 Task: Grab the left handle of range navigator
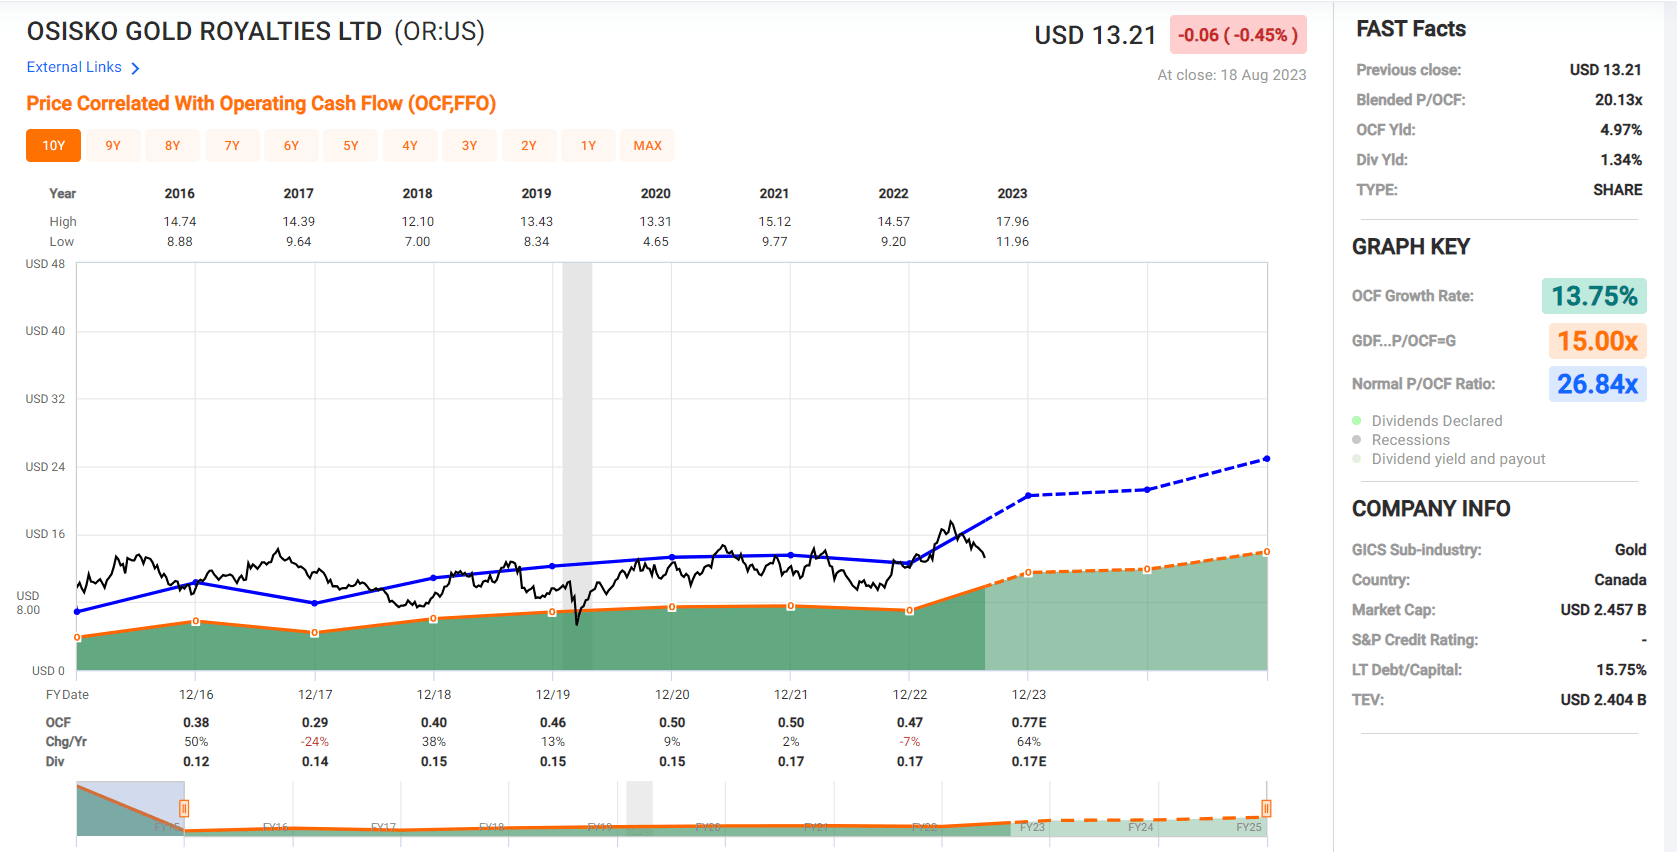184,808
